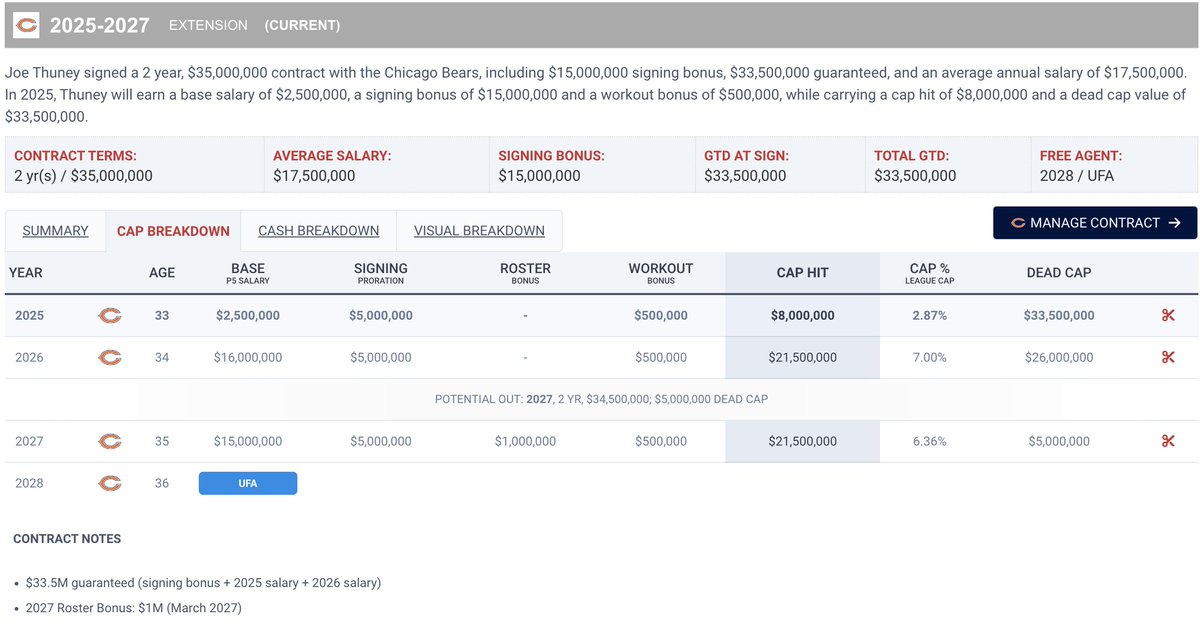Viewport: 1200px width, 629px height.
Task: Click the 2.87% cap percentage
Action: pyautogui.click(x=929, y=316)
